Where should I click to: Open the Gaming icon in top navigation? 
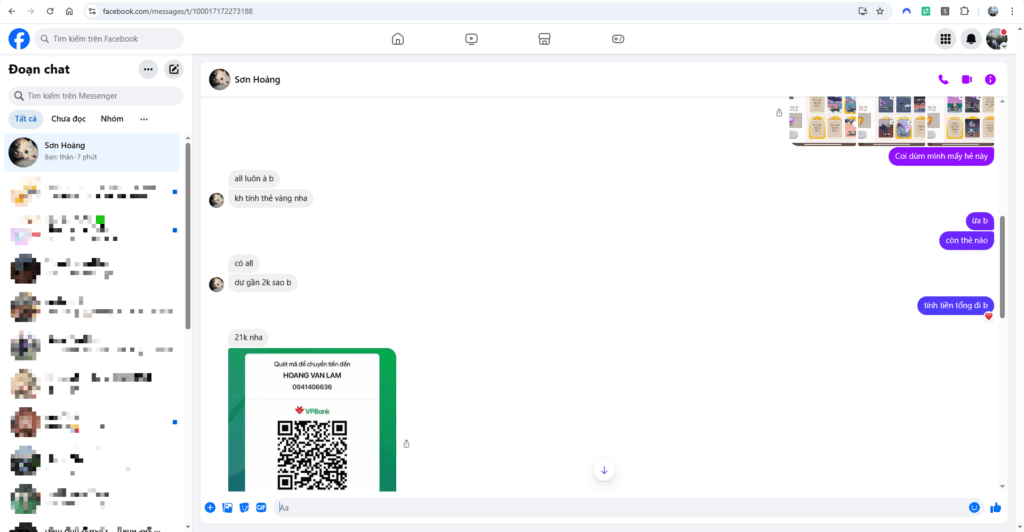(x=618, y=39)
